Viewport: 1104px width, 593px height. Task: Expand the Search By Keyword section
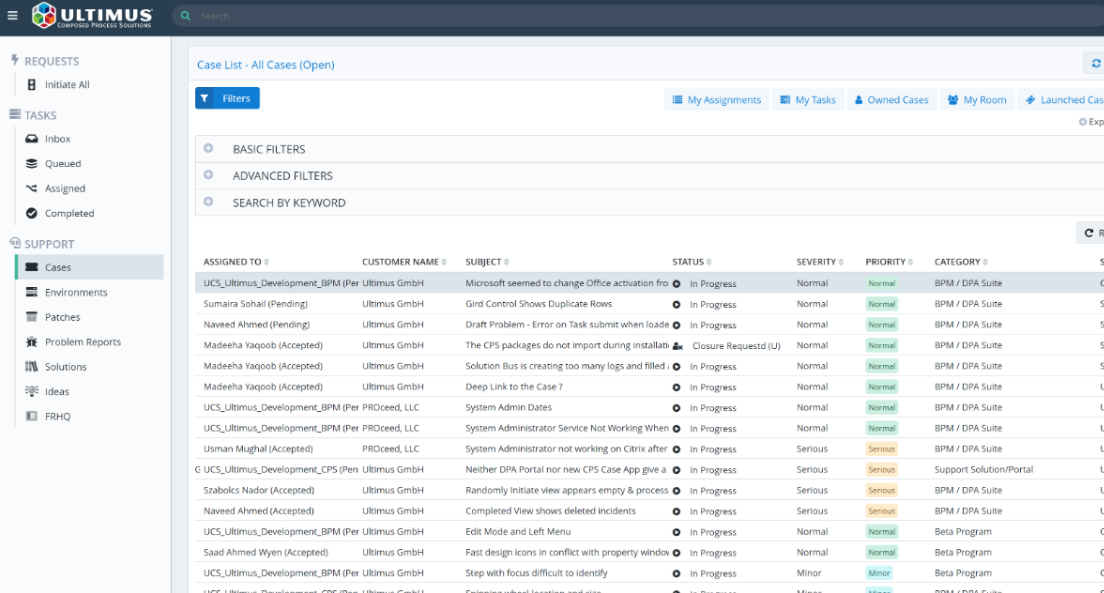pyautogui.click(x=208, y=202)
